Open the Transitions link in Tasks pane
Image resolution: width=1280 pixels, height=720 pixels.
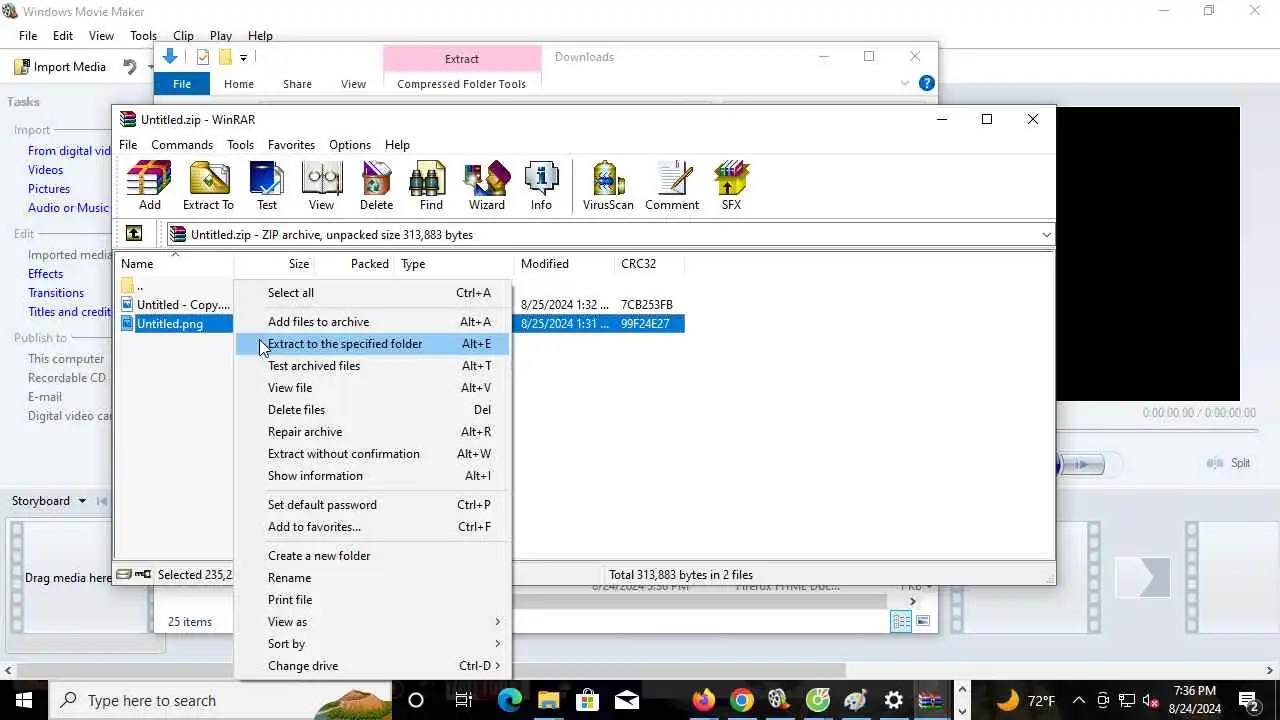pyautogui.click(x=56, y=293)
